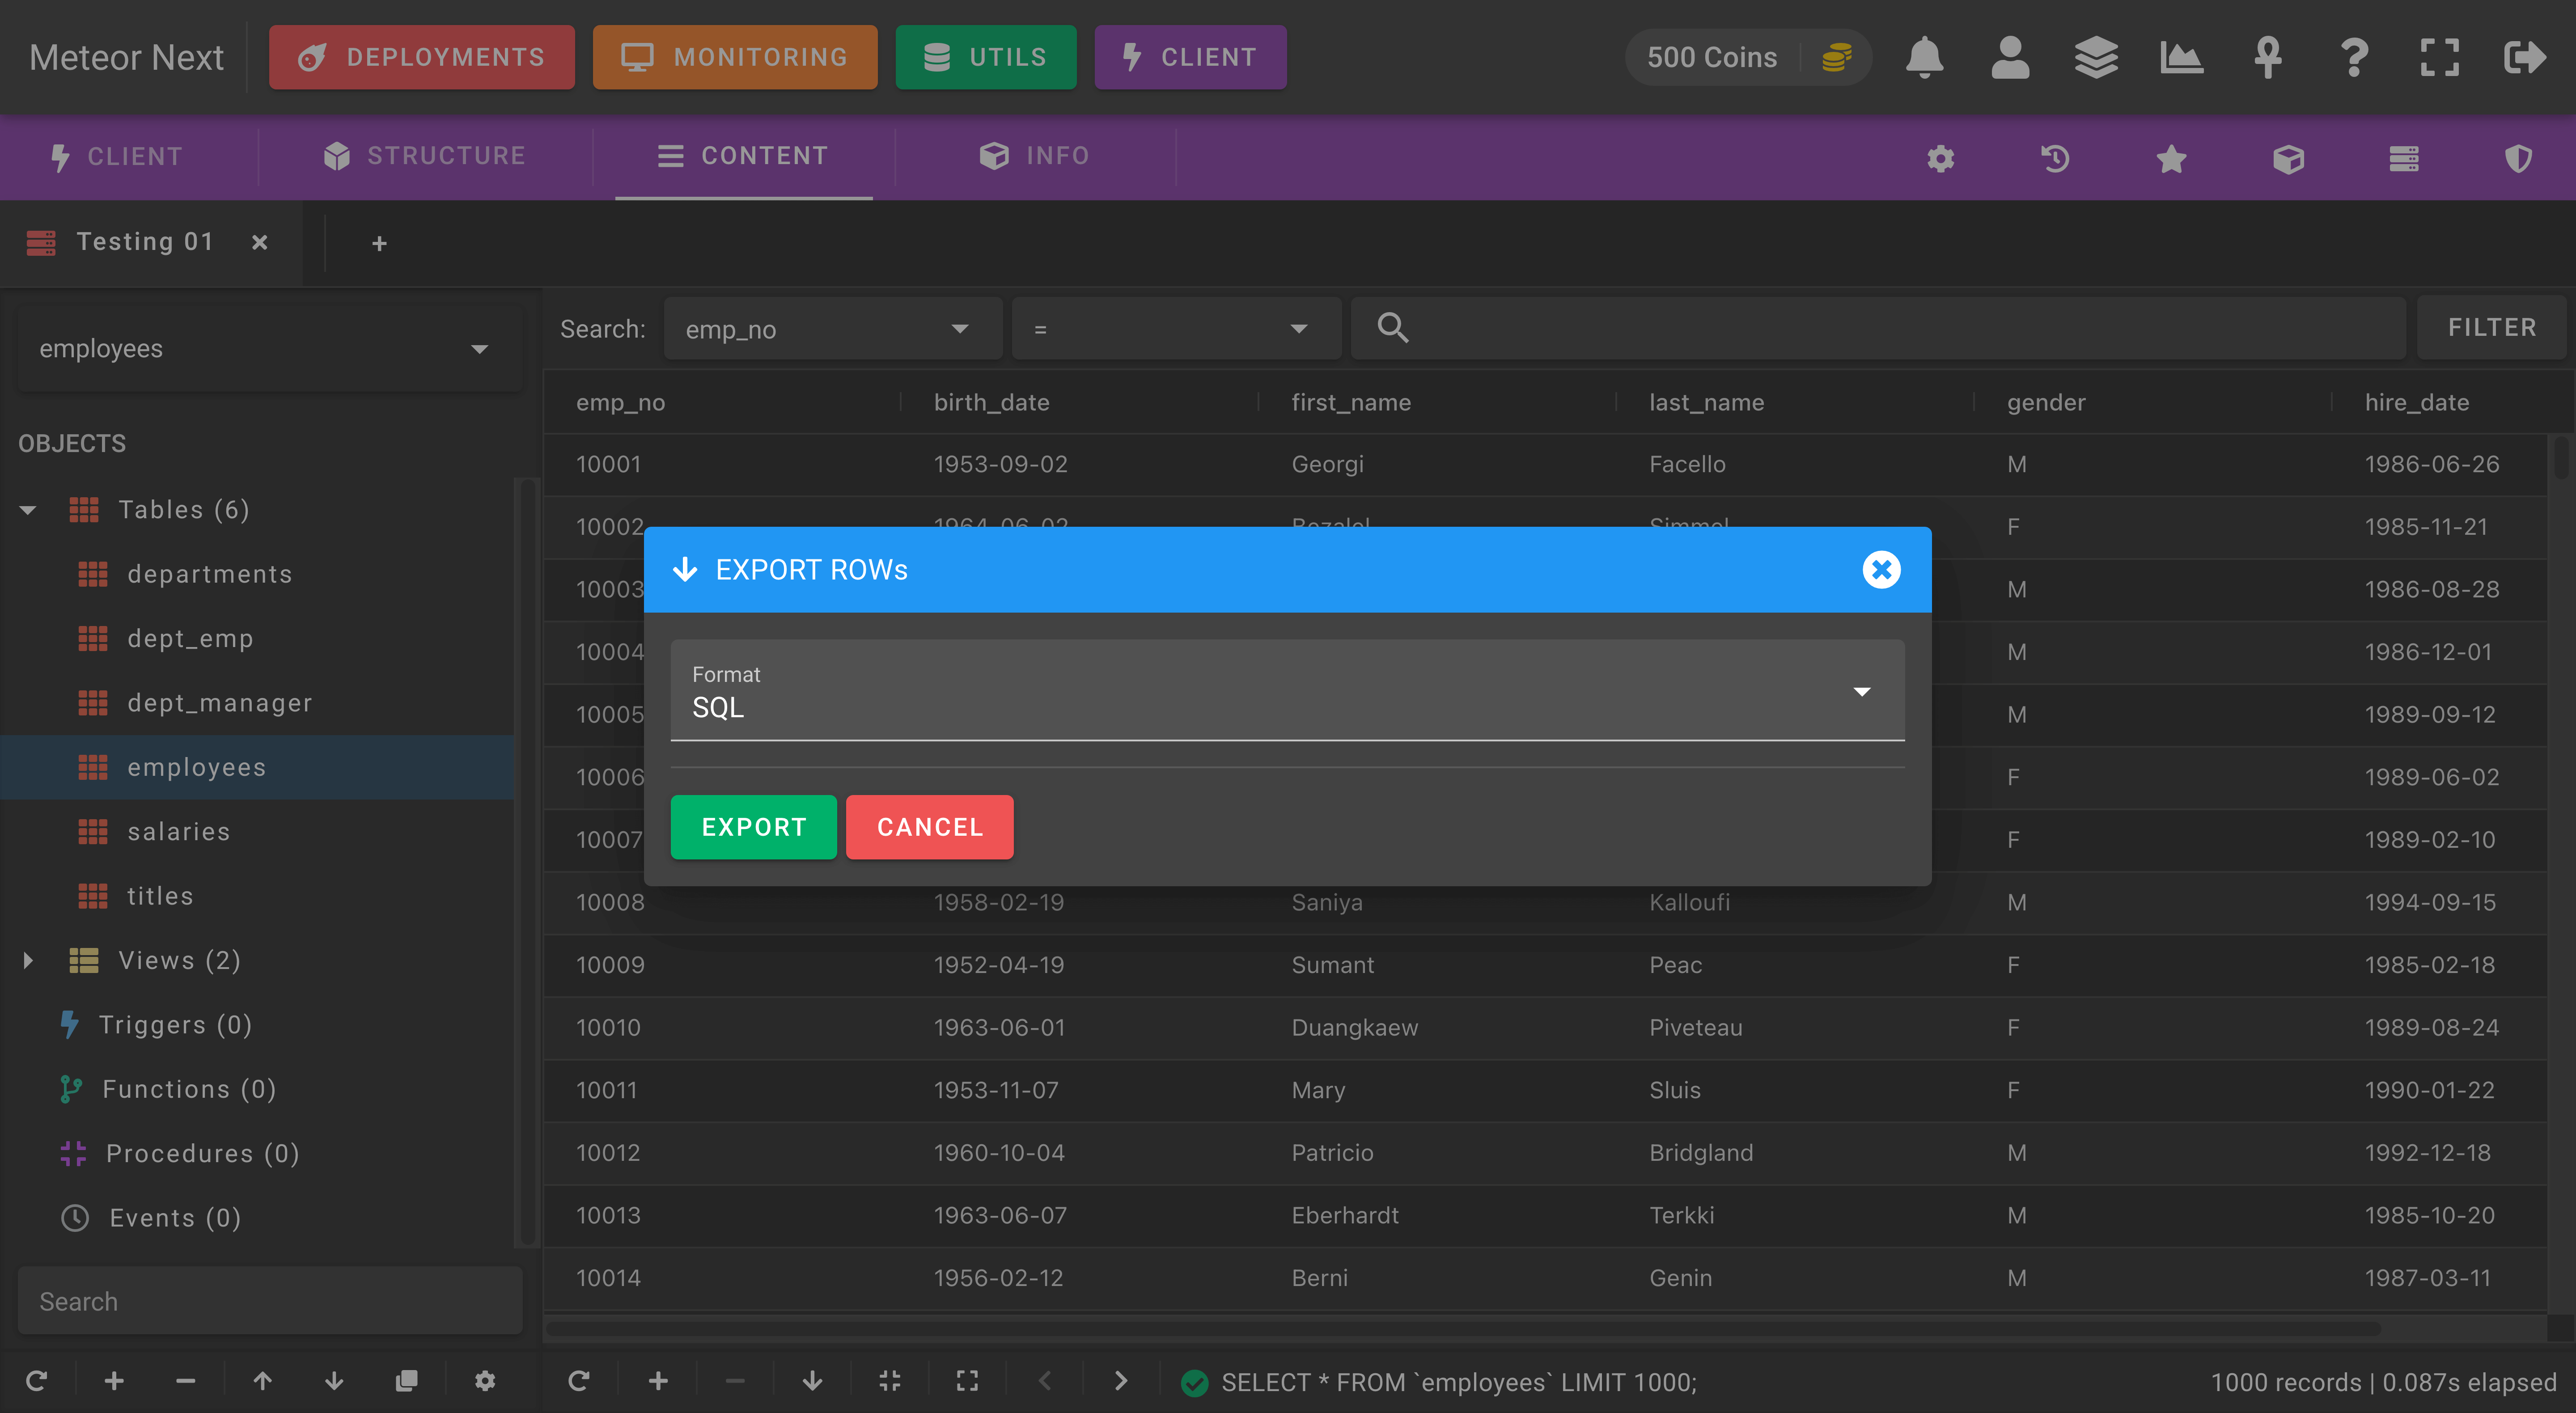
Task: Add a row with content plus icon
Action: [658, 1381]
